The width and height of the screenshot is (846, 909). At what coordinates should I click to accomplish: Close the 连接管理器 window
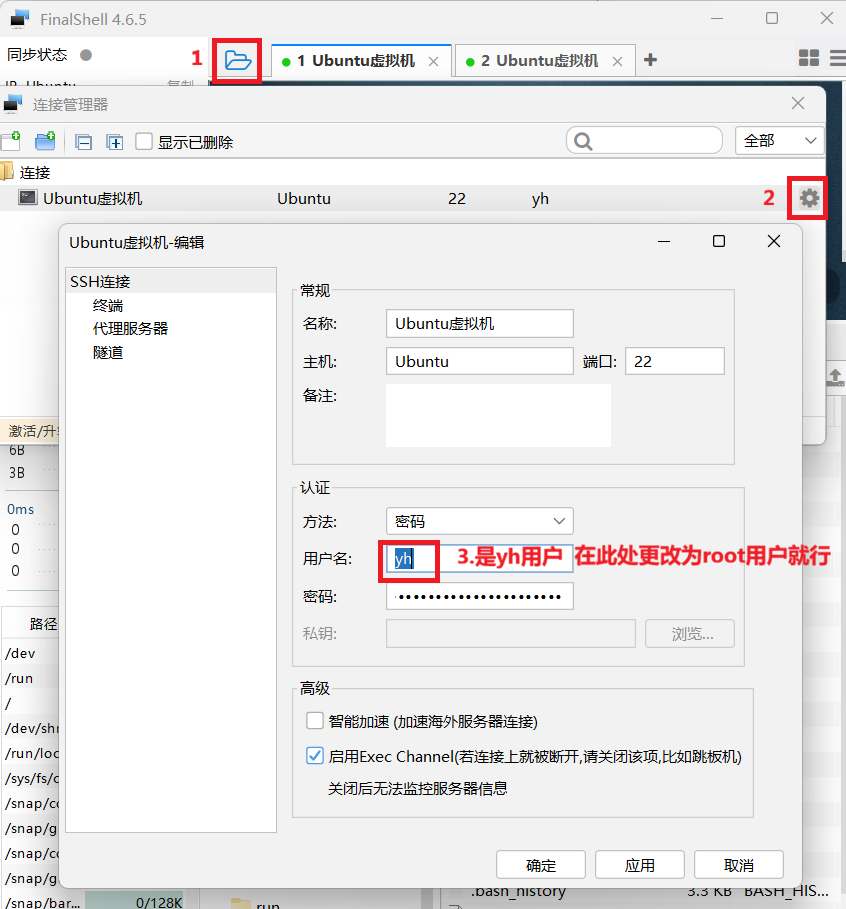(798, 103)
